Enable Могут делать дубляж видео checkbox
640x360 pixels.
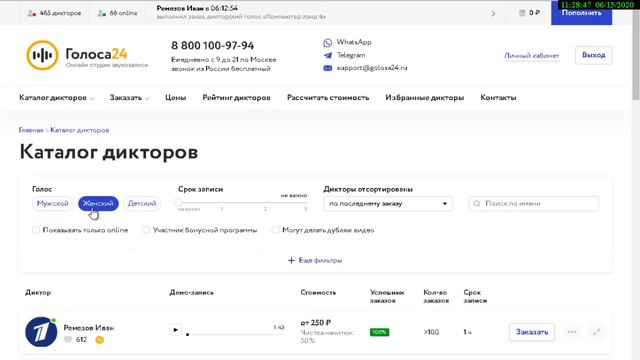click(276, 230)
